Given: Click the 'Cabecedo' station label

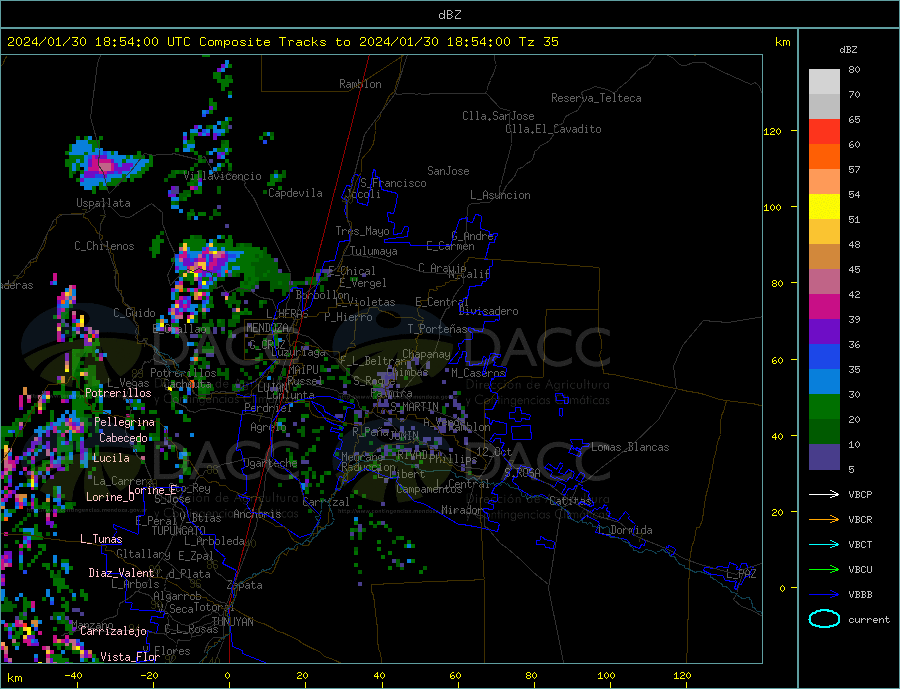Looking at the screenshot, I should 123,438.
